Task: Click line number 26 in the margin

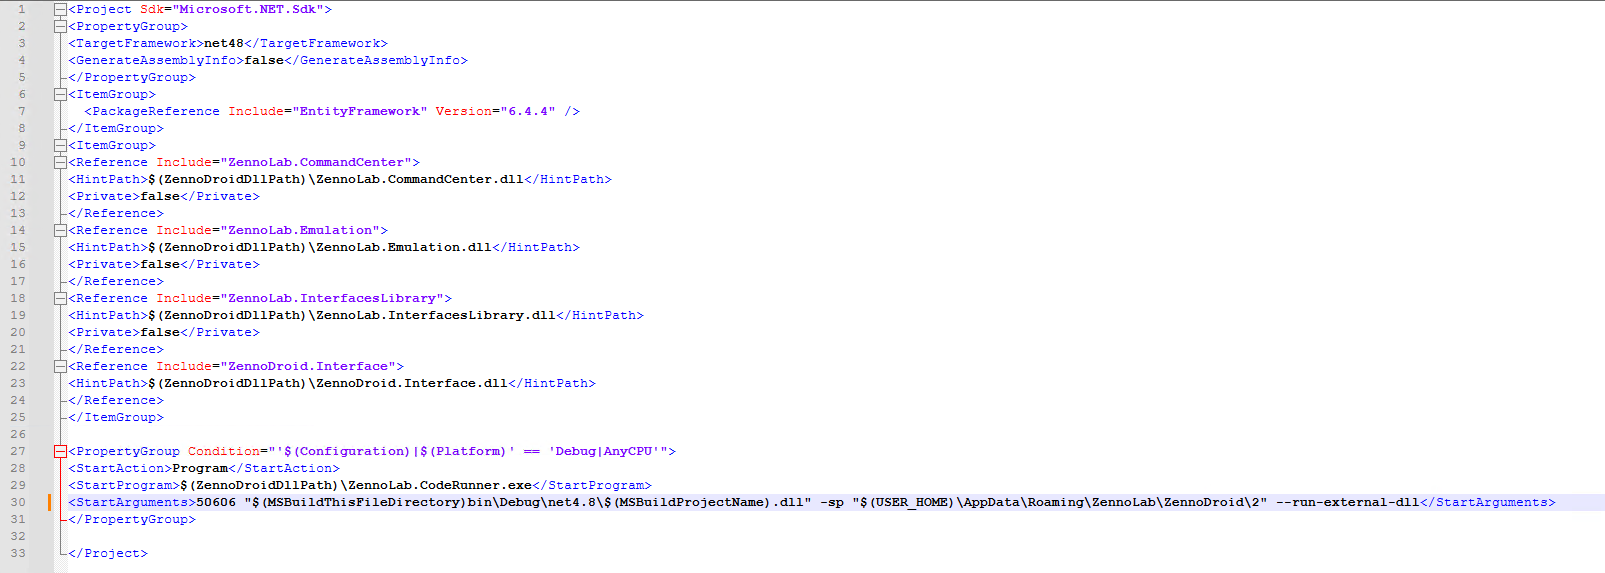Action: point(18,434)
